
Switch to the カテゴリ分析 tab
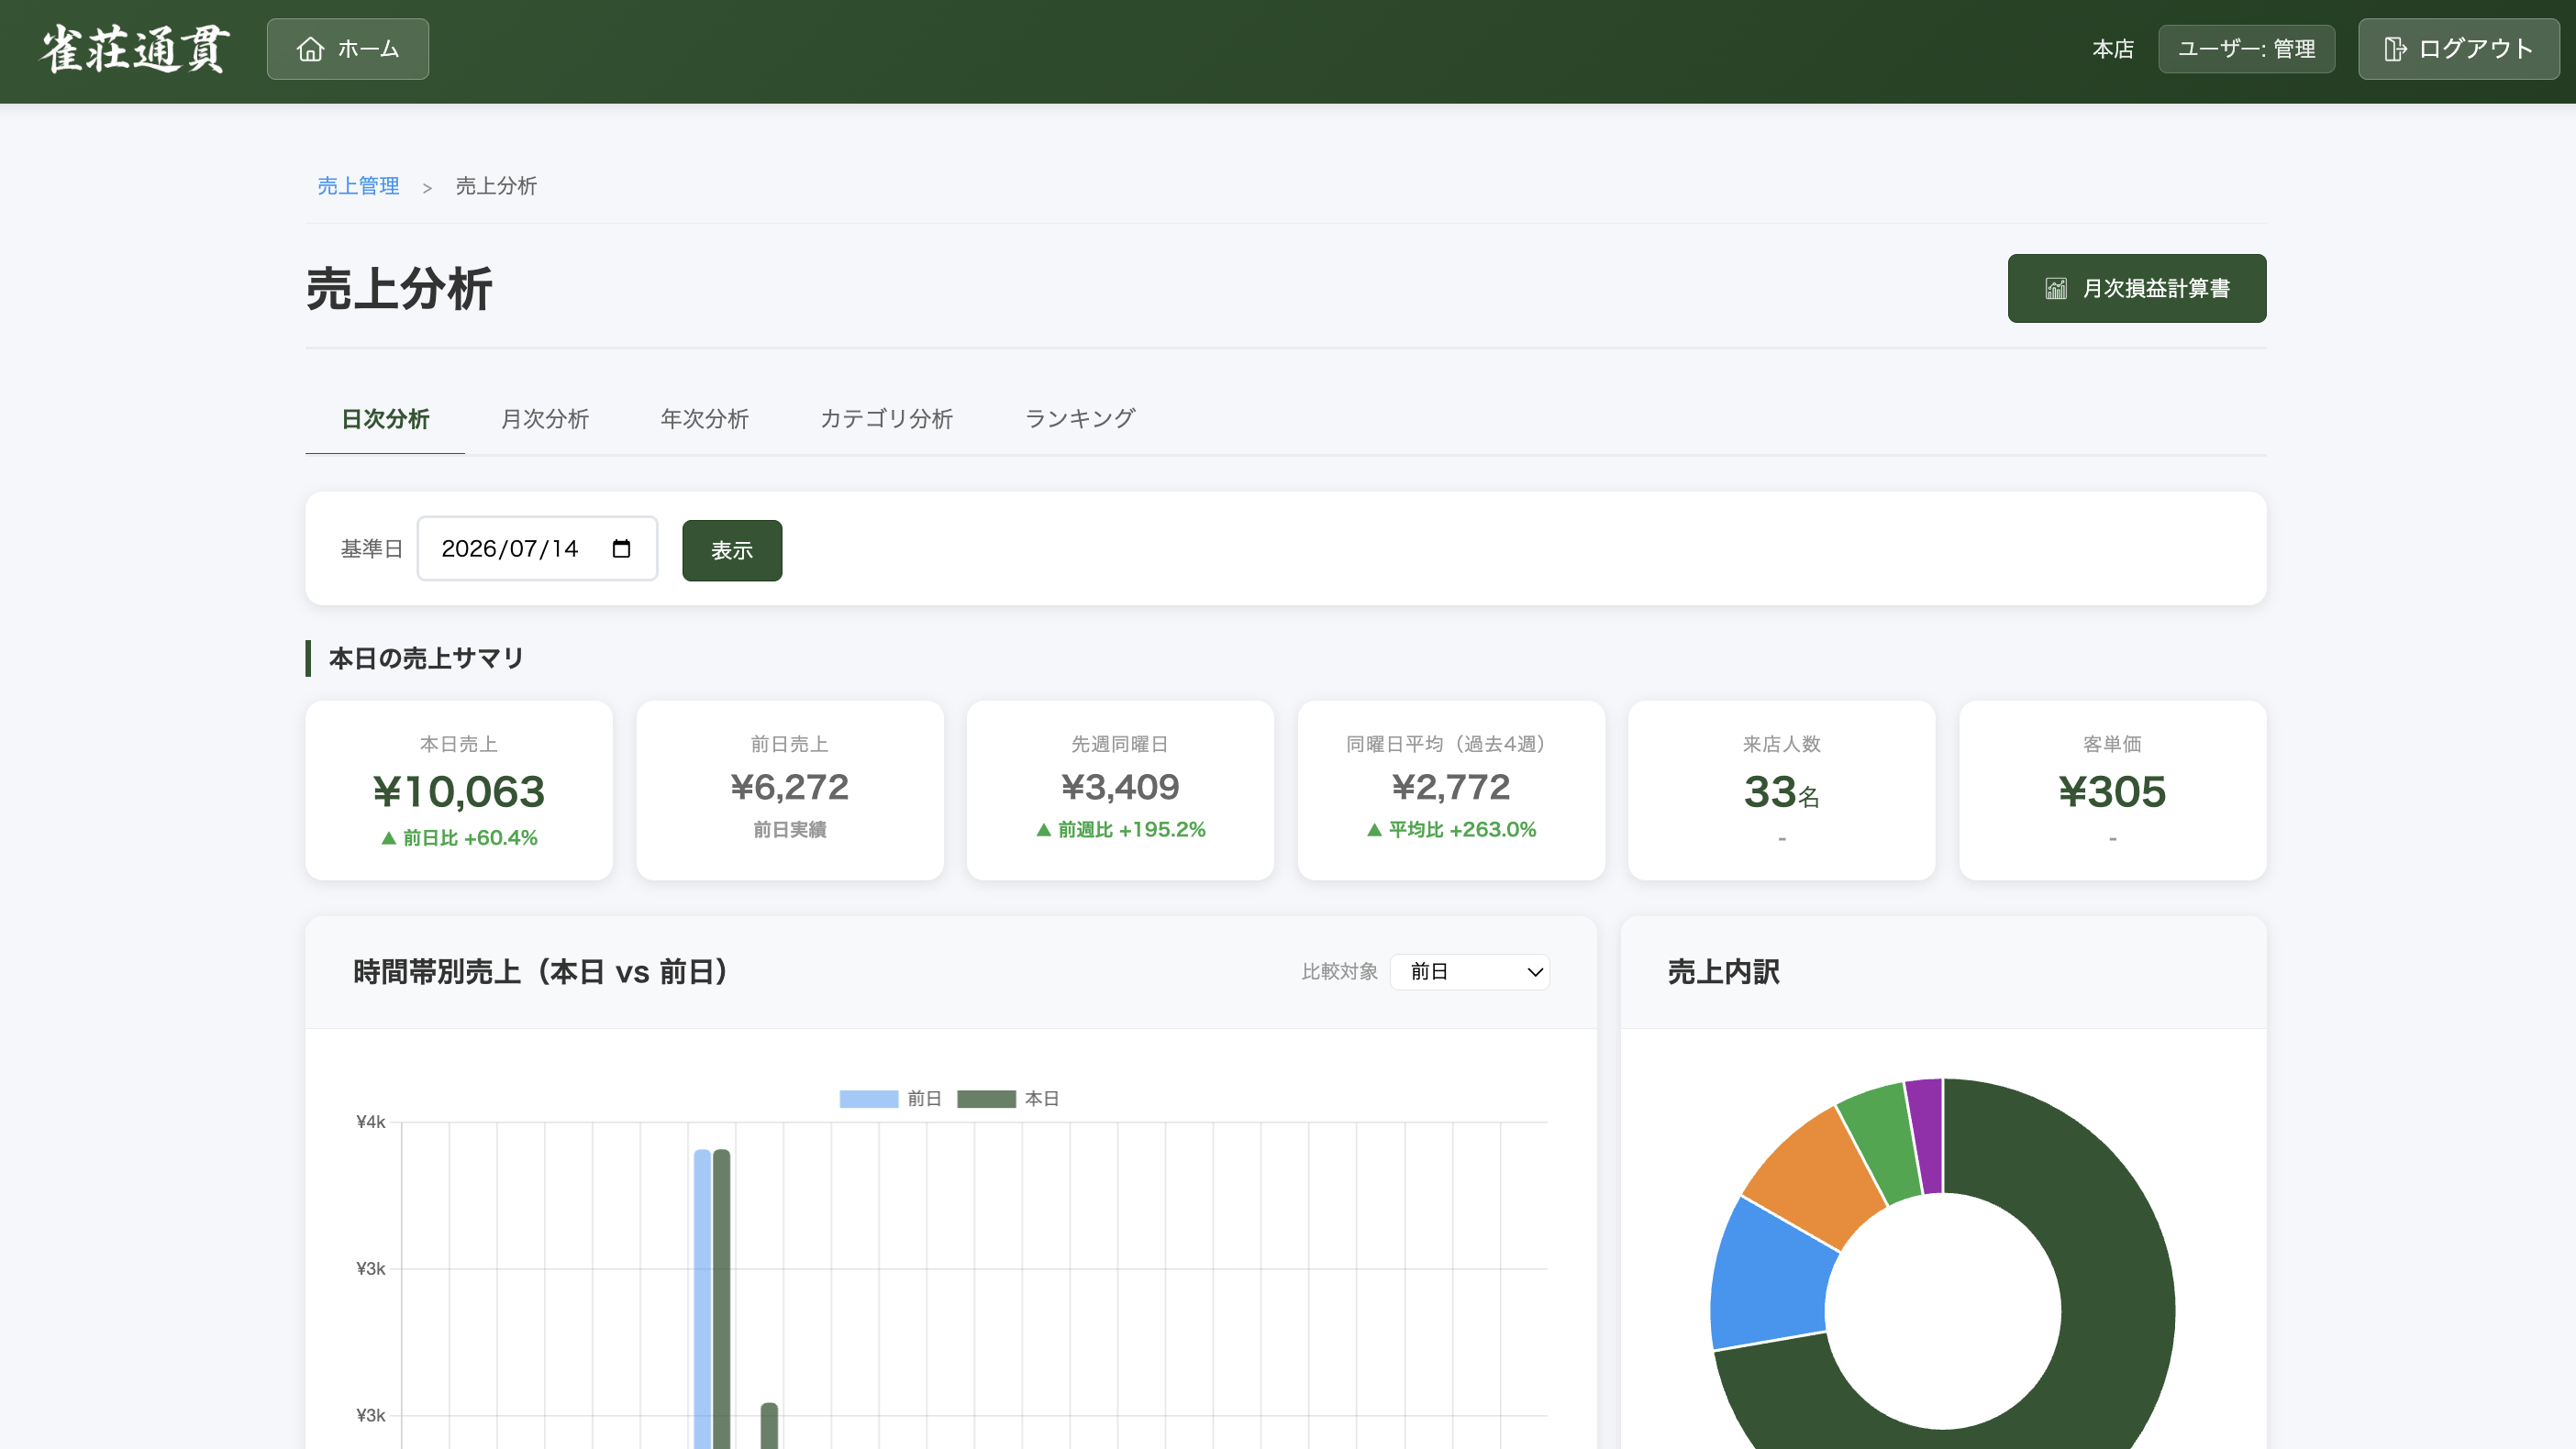click(886, 419)
